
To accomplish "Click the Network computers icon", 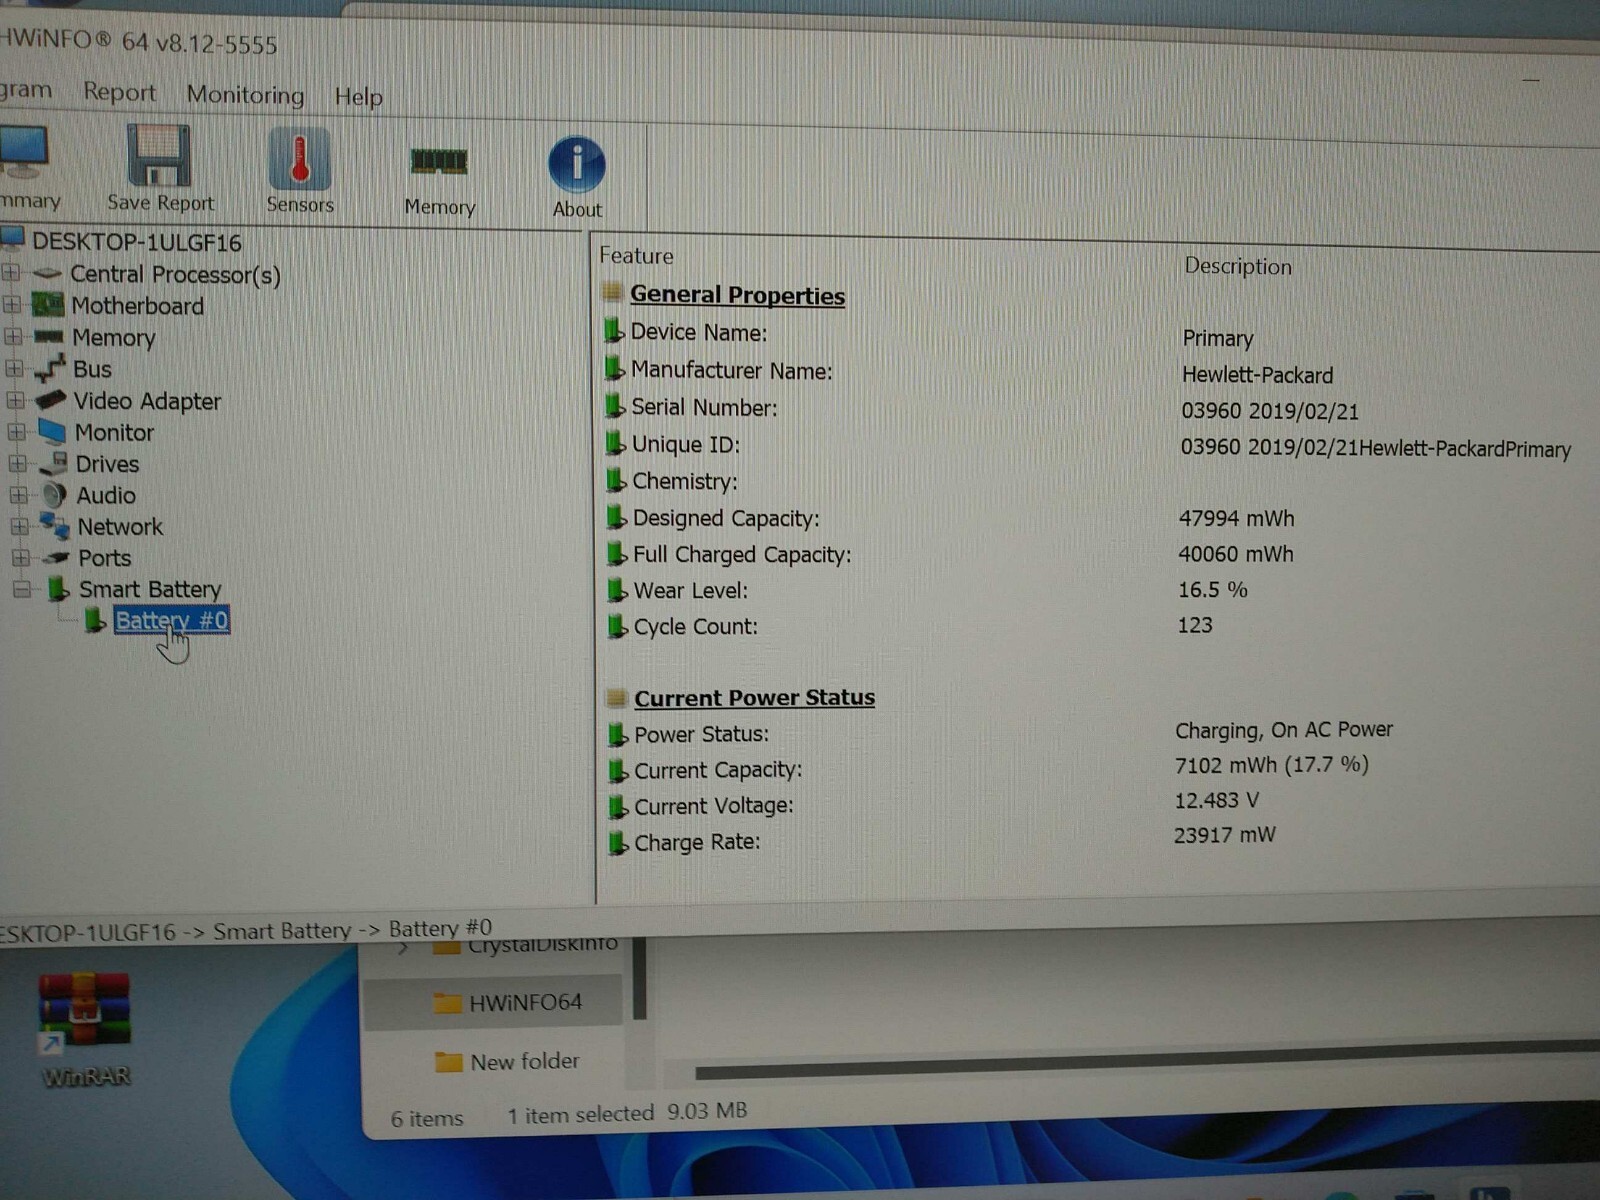I will [55, 525].
